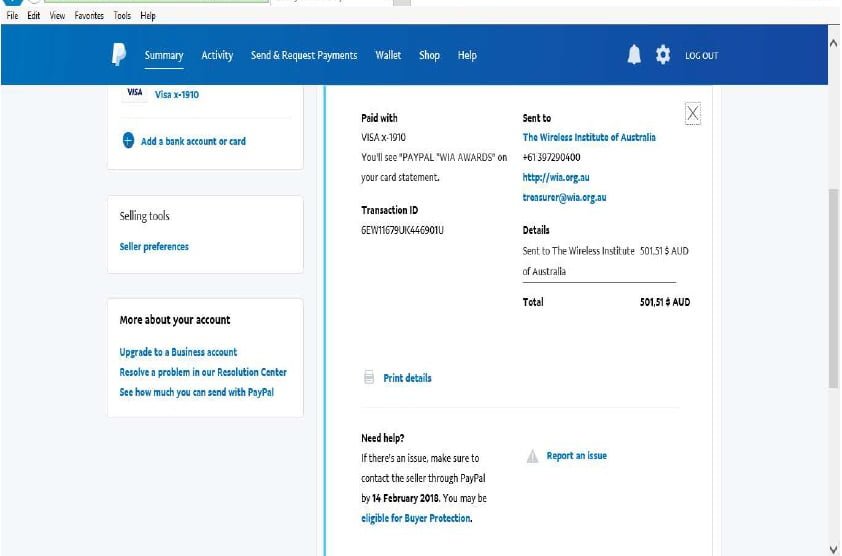Click the warning triangle icon near Report an issue
Screen dimensions: 842x556
click(532, 456)
